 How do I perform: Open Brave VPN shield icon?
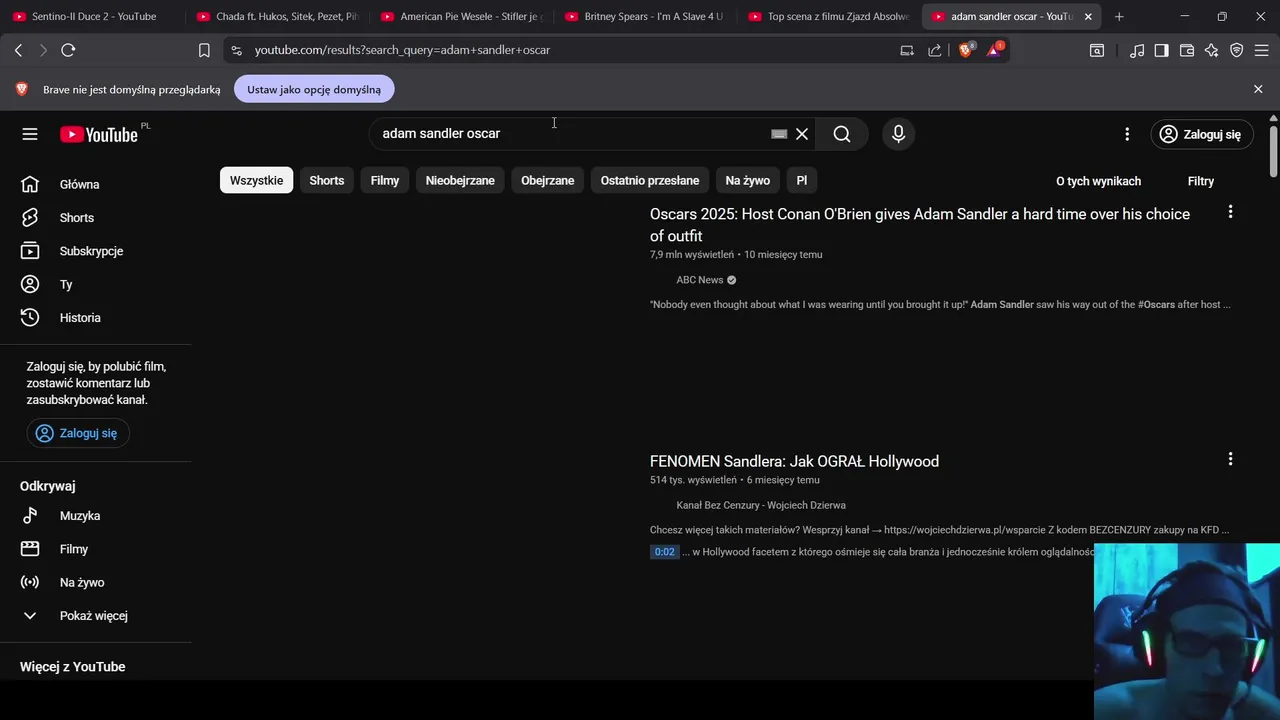pyautogui.click(x=1237, y=50)
